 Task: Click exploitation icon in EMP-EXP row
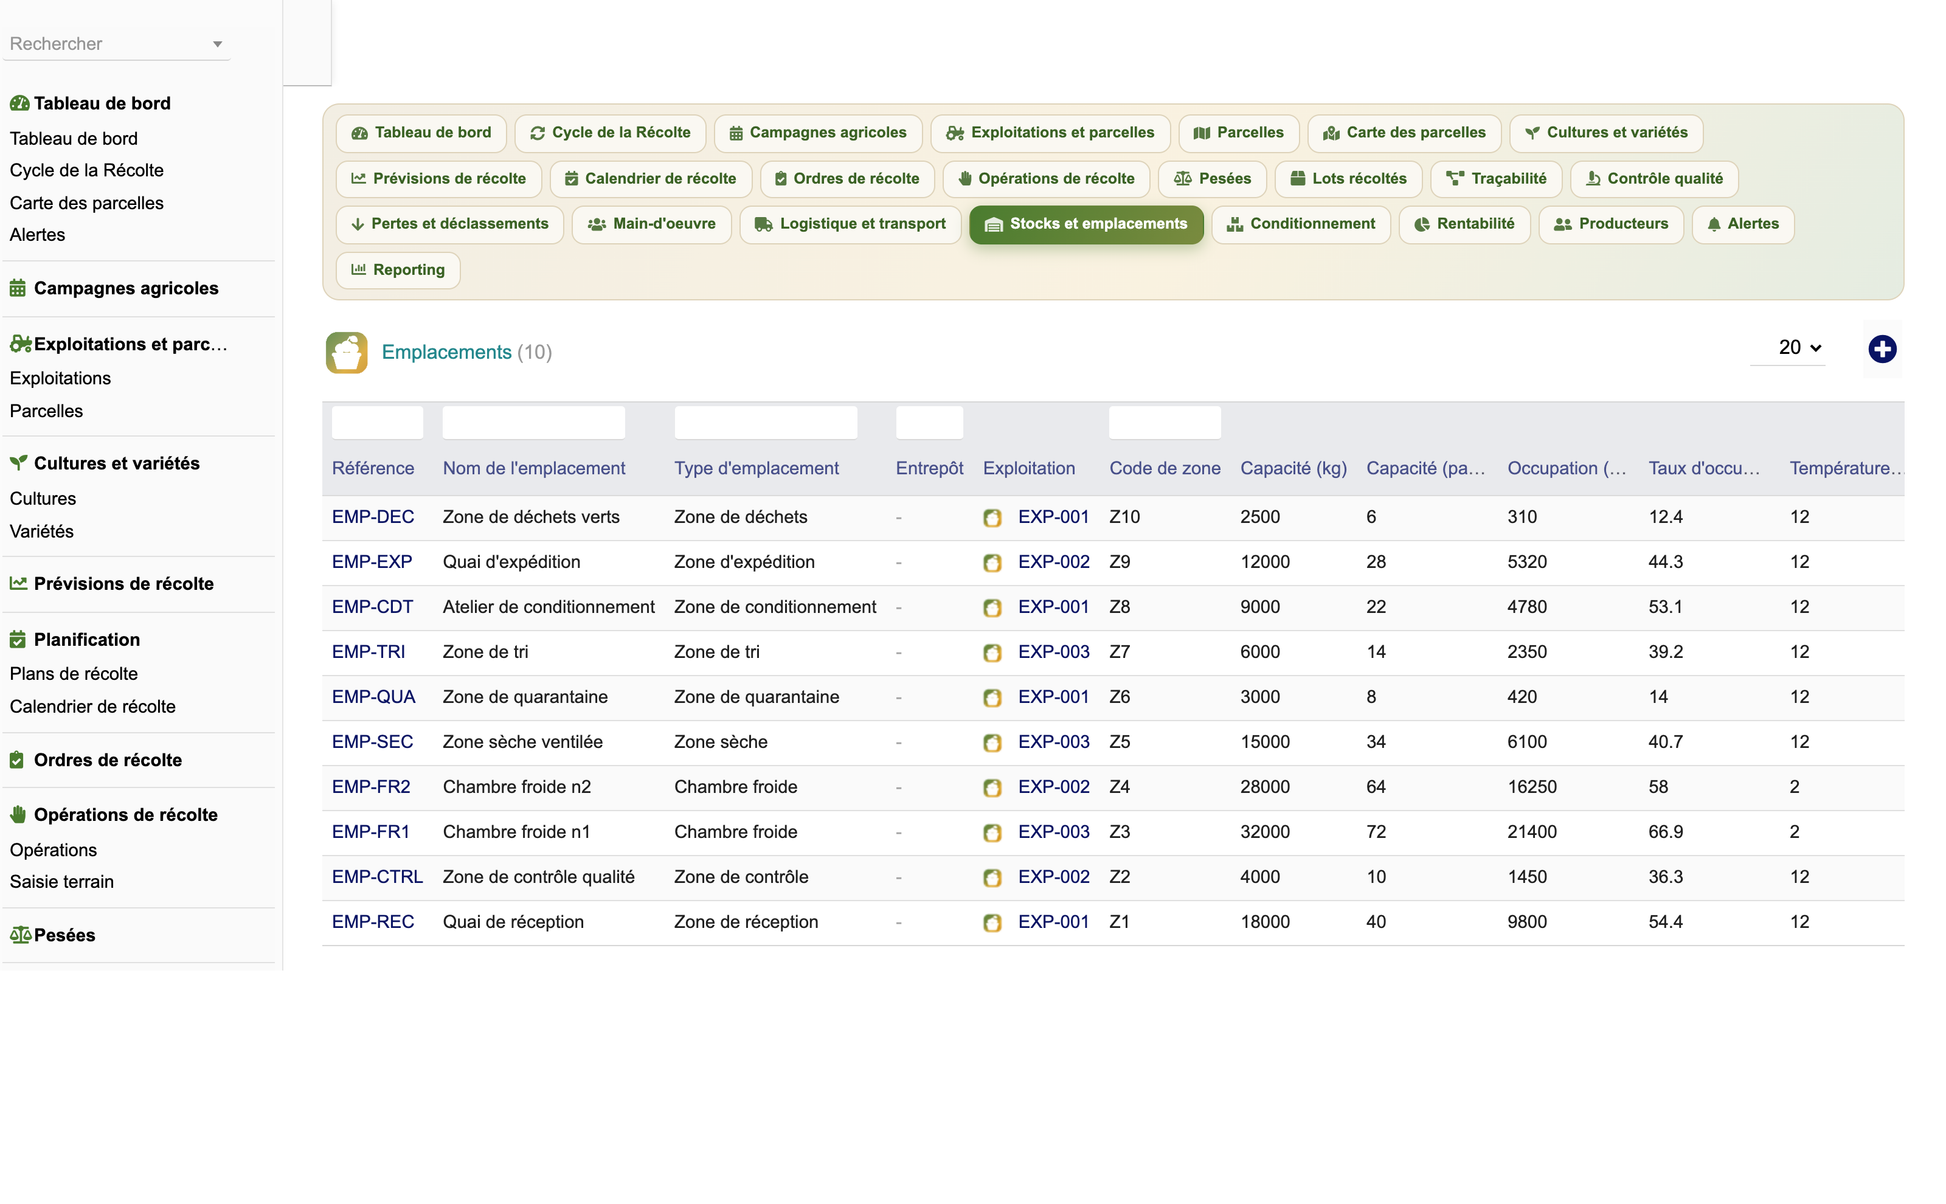992,563
